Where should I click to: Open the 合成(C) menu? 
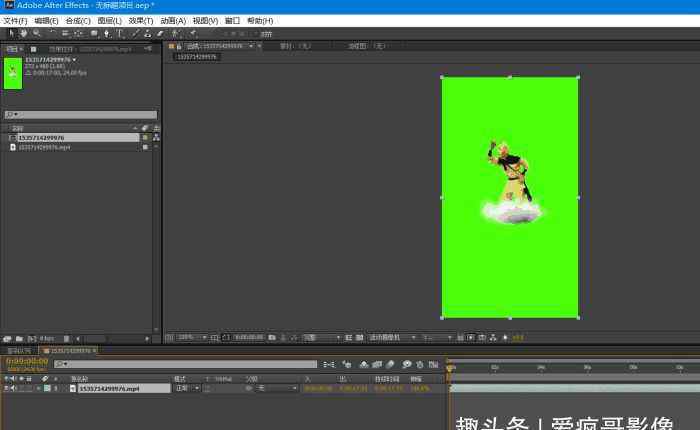coord(78,21)
